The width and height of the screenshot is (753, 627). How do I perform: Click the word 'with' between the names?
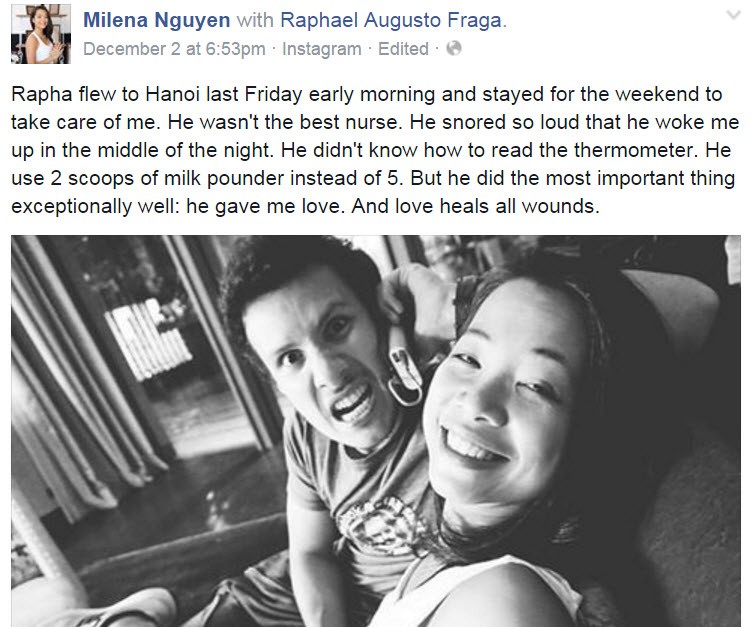[255, 20]
